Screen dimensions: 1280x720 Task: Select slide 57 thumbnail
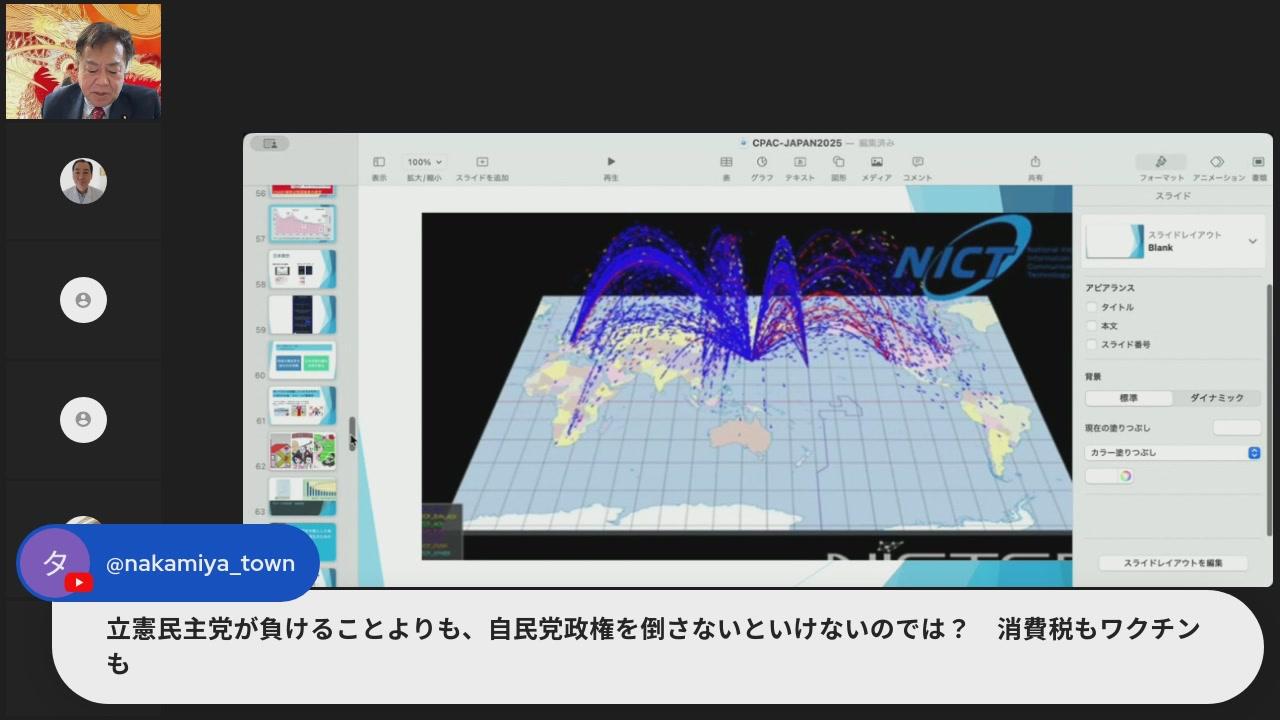303,223
